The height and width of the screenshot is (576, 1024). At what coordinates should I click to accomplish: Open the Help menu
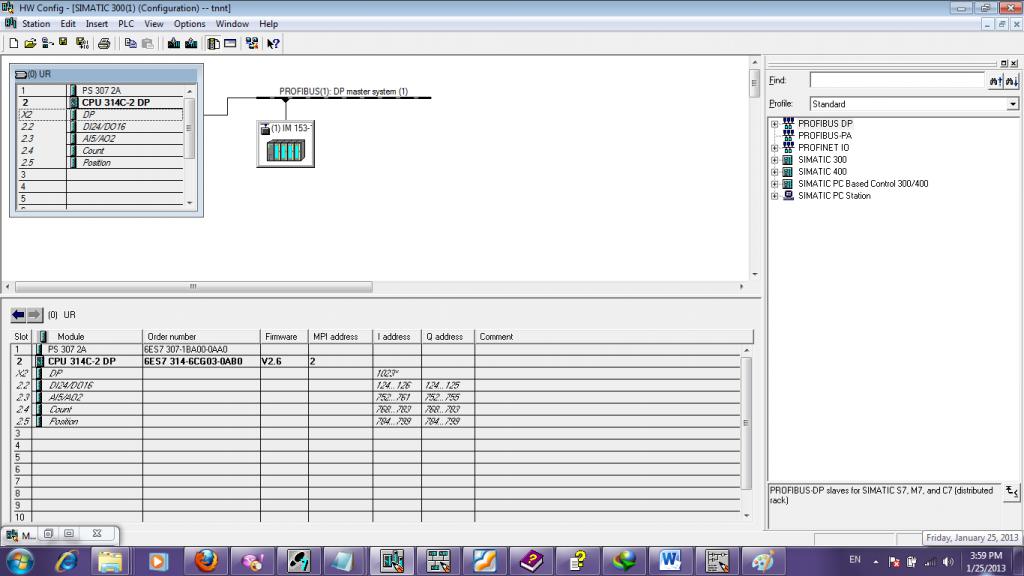(x=268, y=24)
